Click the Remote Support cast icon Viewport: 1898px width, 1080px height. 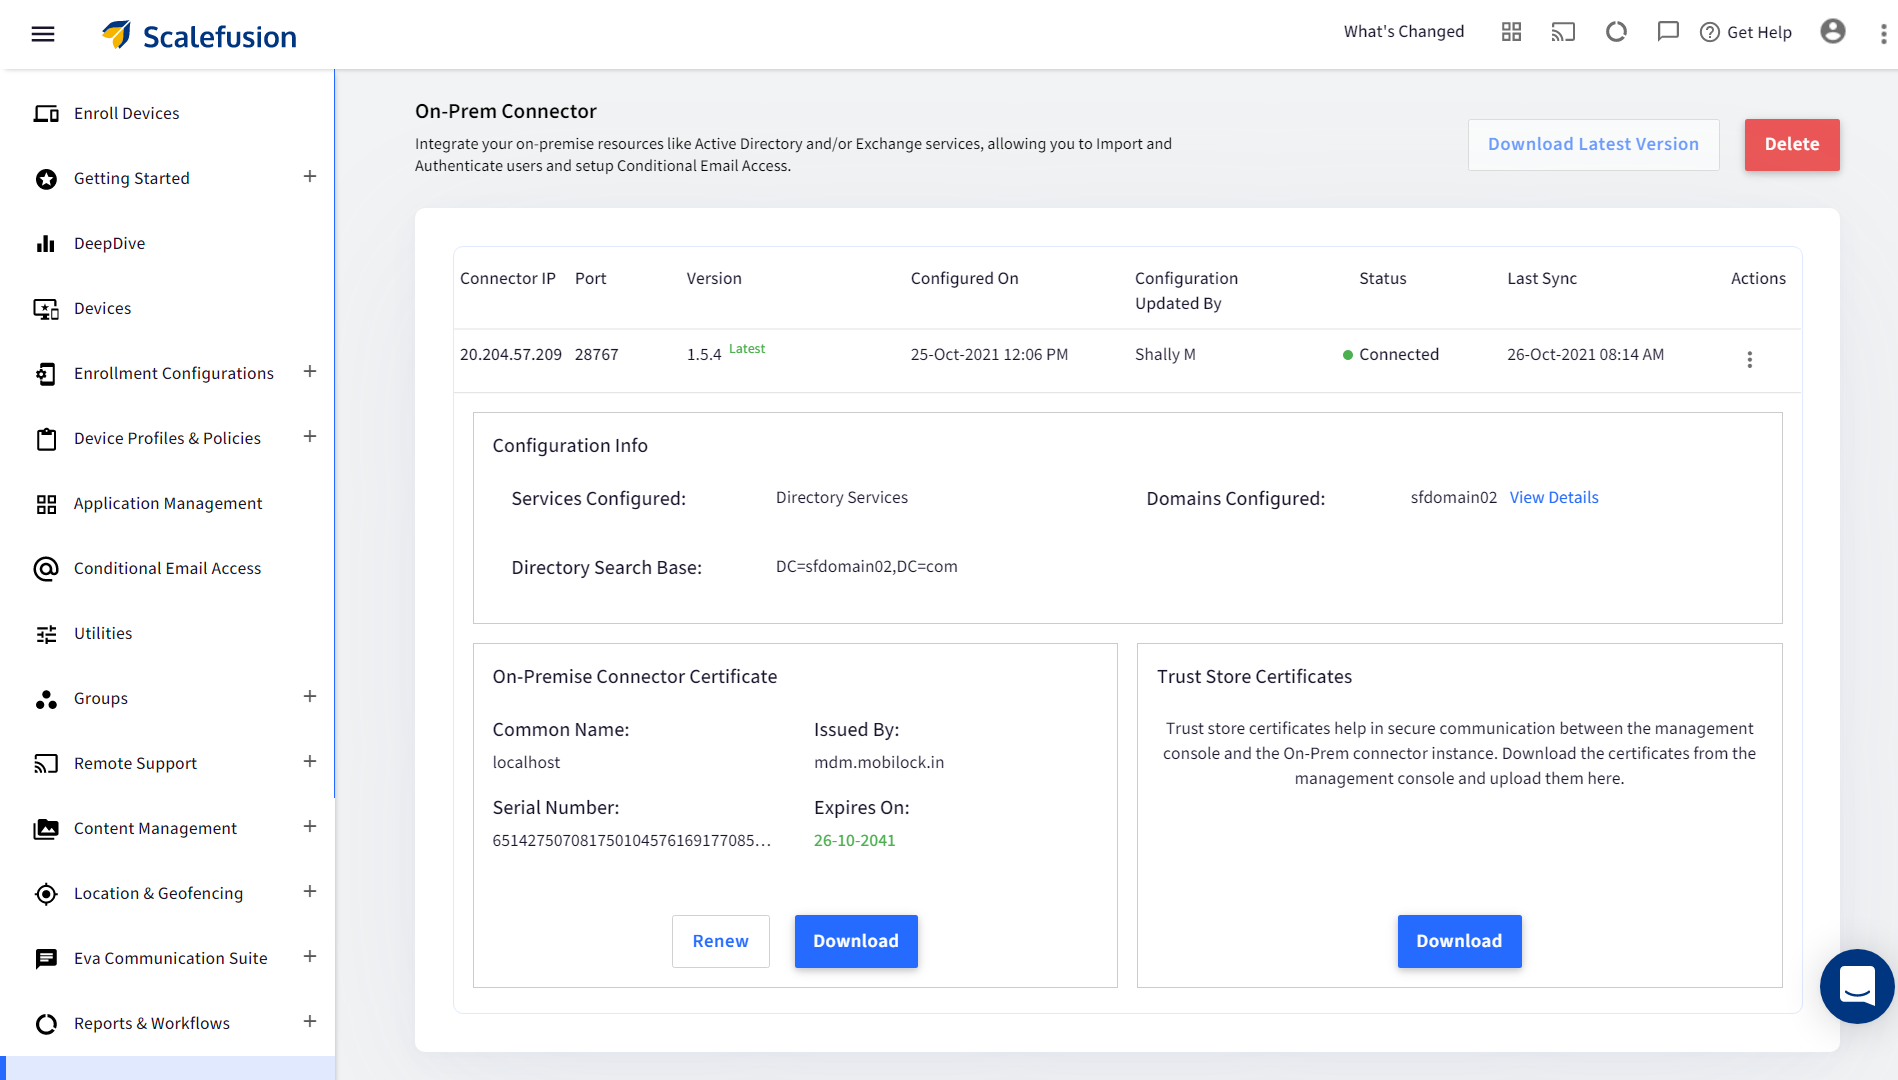tap(46, 764)
